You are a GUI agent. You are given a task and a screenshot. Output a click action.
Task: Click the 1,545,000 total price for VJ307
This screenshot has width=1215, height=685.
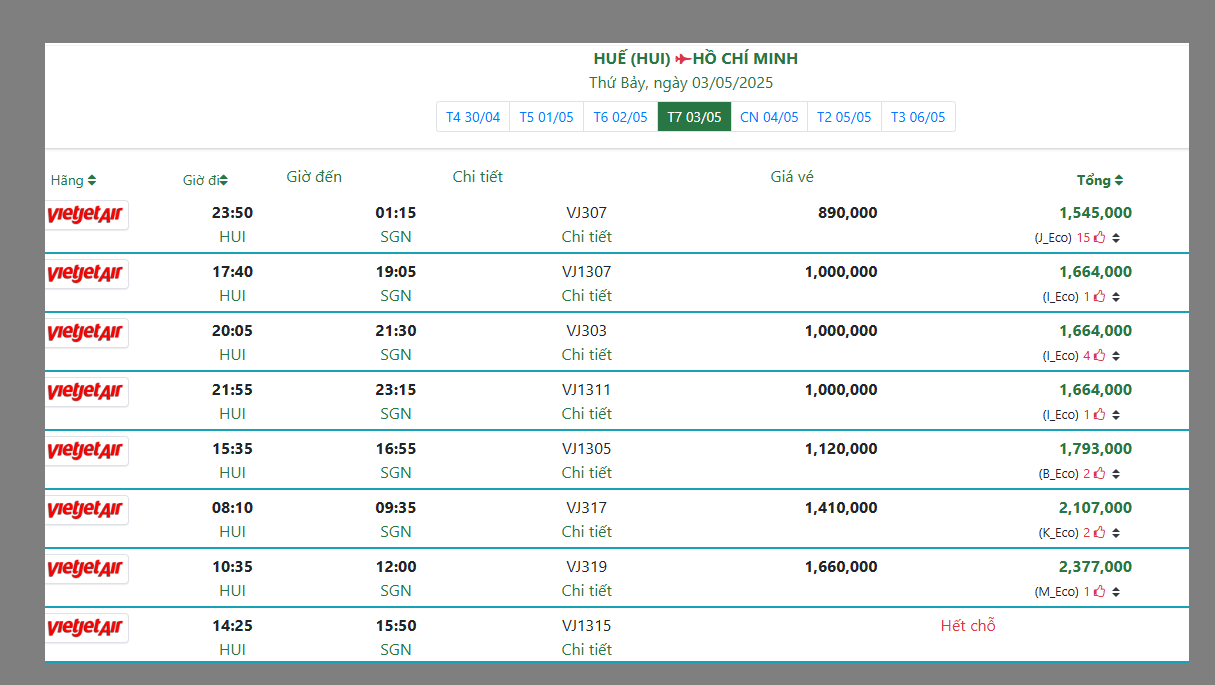(1095, 213)
